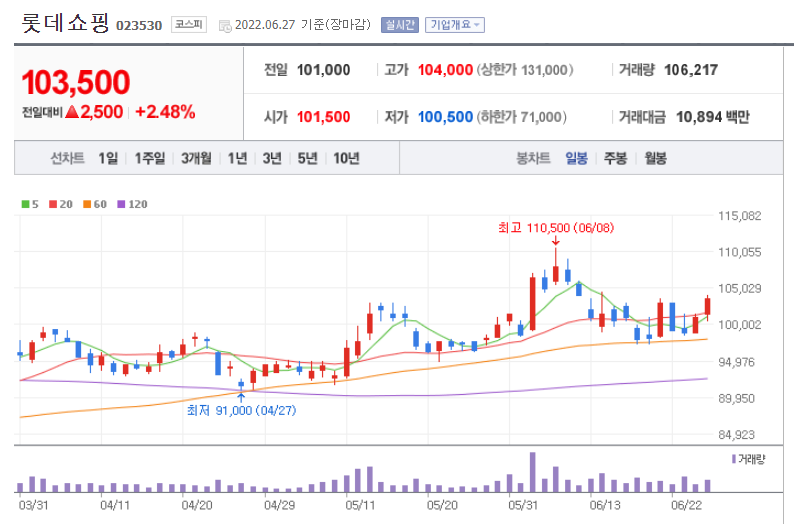Select the 1년 line chart tab
Image resolution: width=794 pixels, height=524 pixels.
point(237,158)
